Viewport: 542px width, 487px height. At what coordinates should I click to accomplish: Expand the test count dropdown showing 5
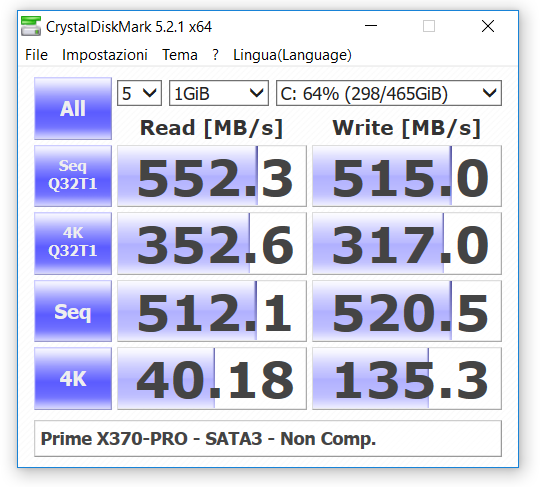coord(139,93)
